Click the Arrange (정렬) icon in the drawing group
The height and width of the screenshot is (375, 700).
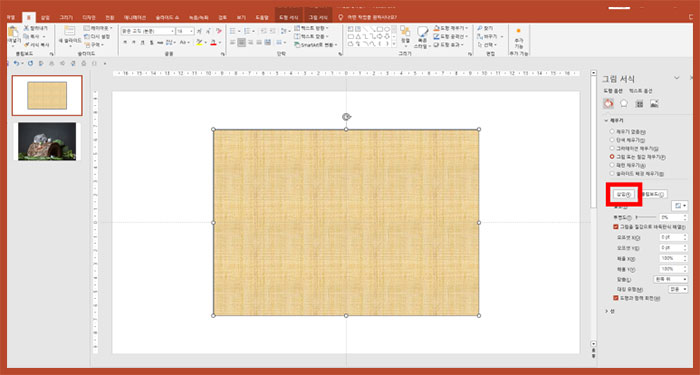coord(405,31)
